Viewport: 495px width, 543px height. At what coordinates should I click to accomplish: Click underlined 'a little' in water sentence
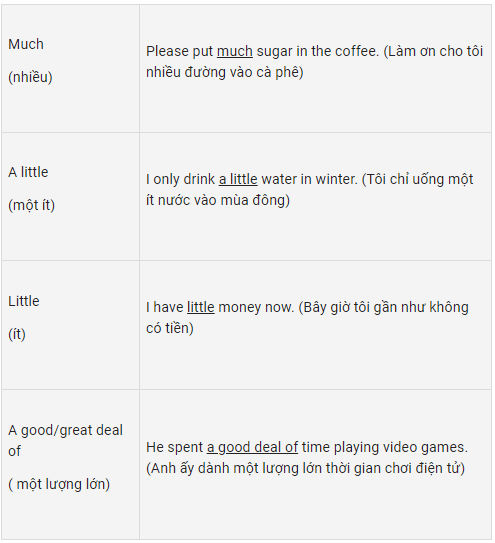tap(238, 179)
